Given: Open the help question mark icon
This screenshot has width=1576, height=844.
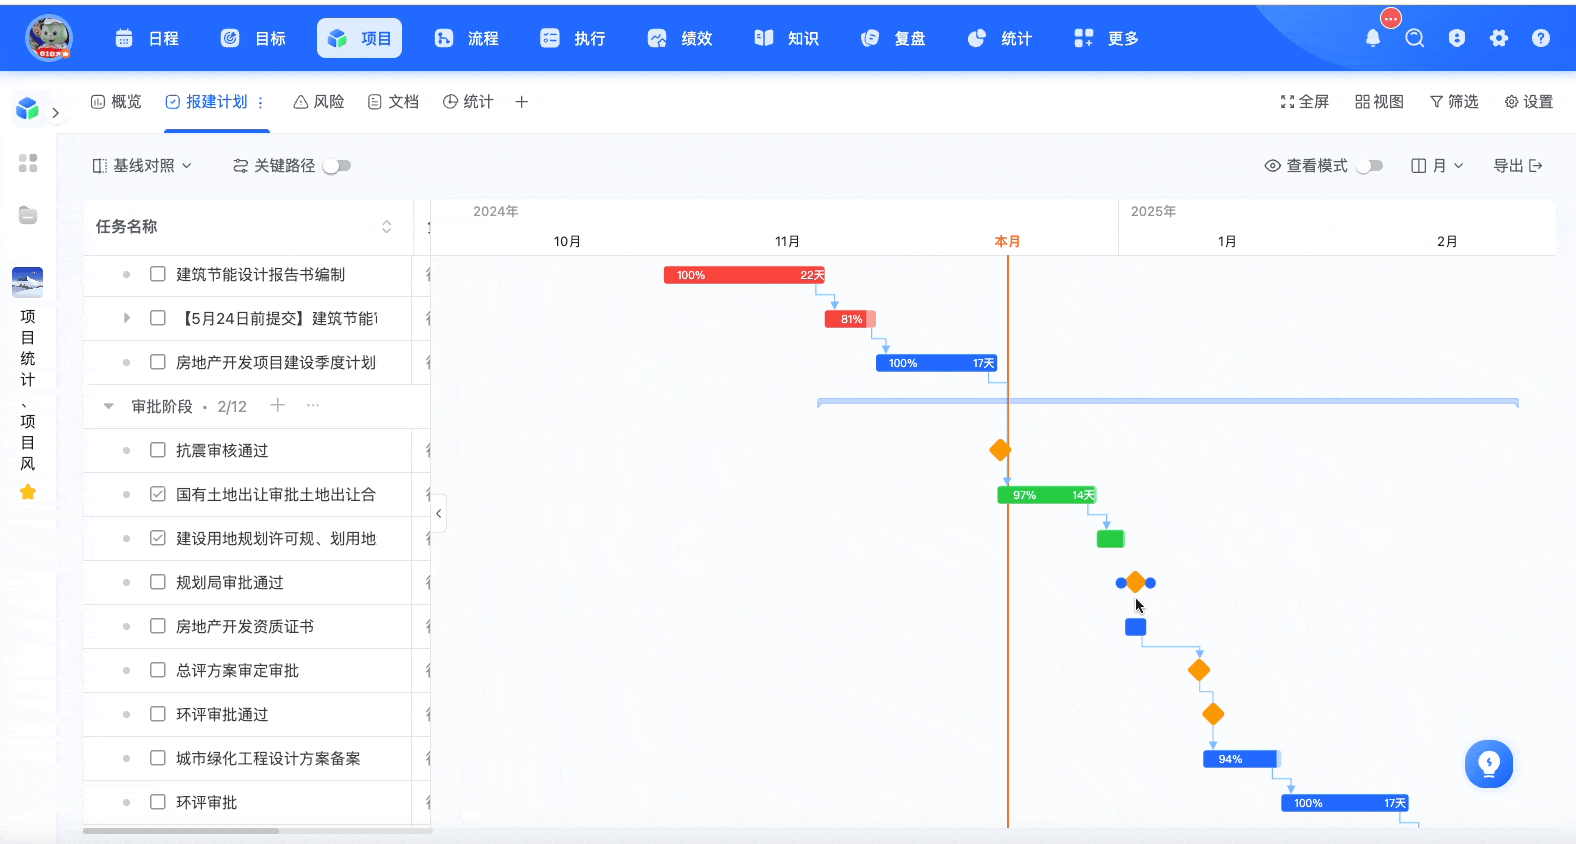Looking at the screenshot, I should (x=1541, y=38).
